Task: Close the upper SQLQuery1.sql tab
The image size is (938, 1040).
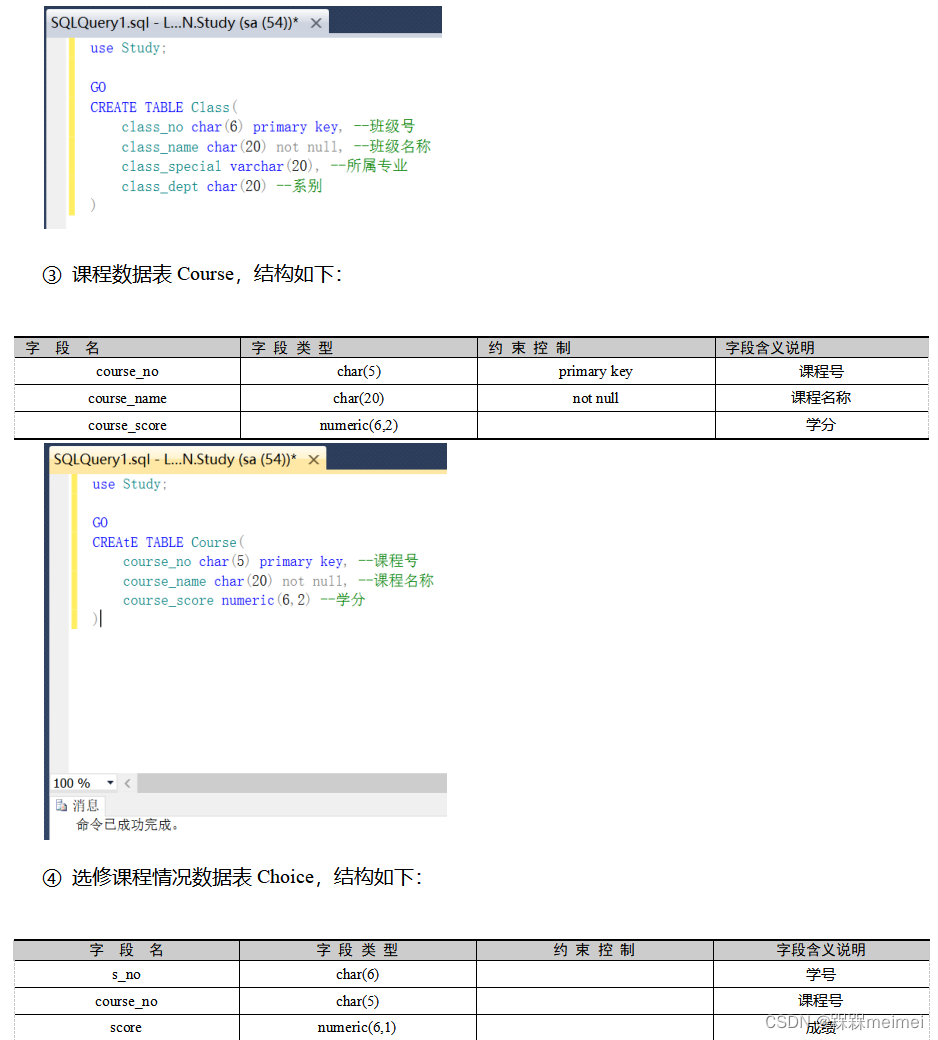Action: pos(316,23)
